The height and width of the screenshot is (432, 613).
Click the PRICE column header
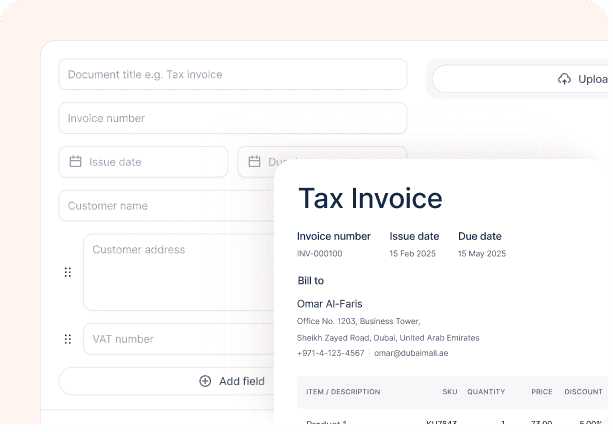542,392
